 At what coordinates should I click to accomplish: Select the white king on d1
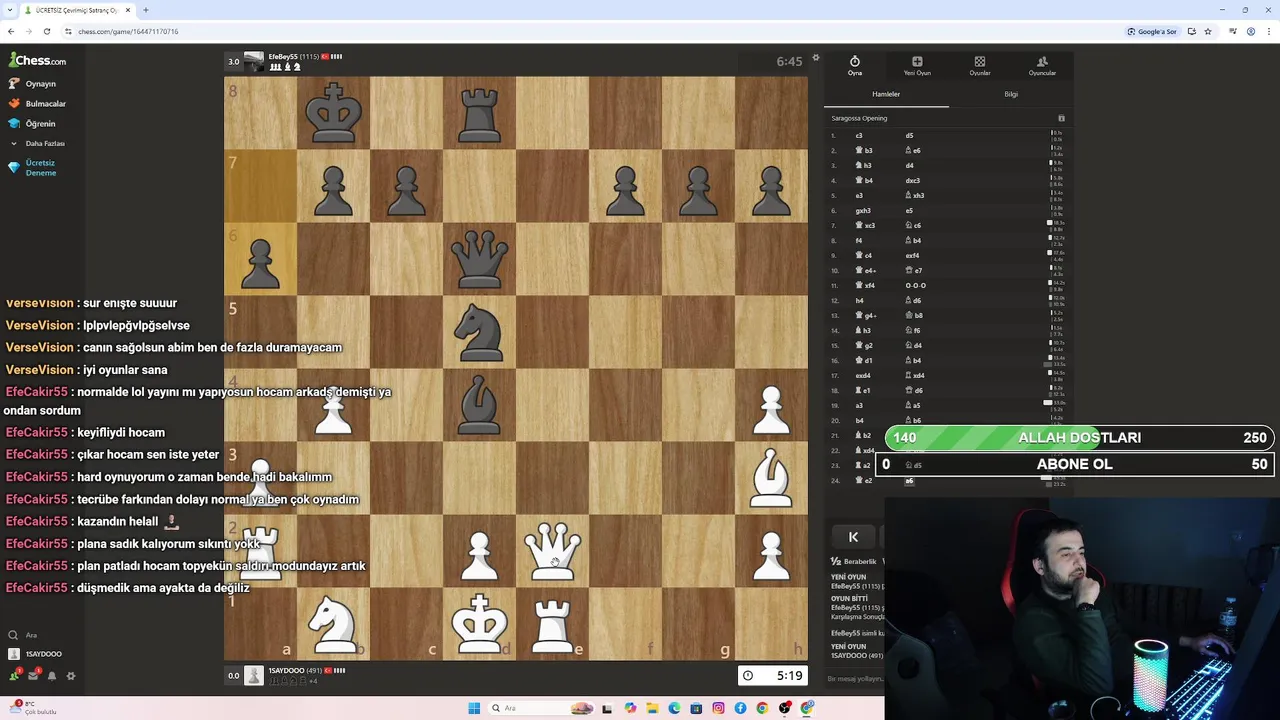479,624
